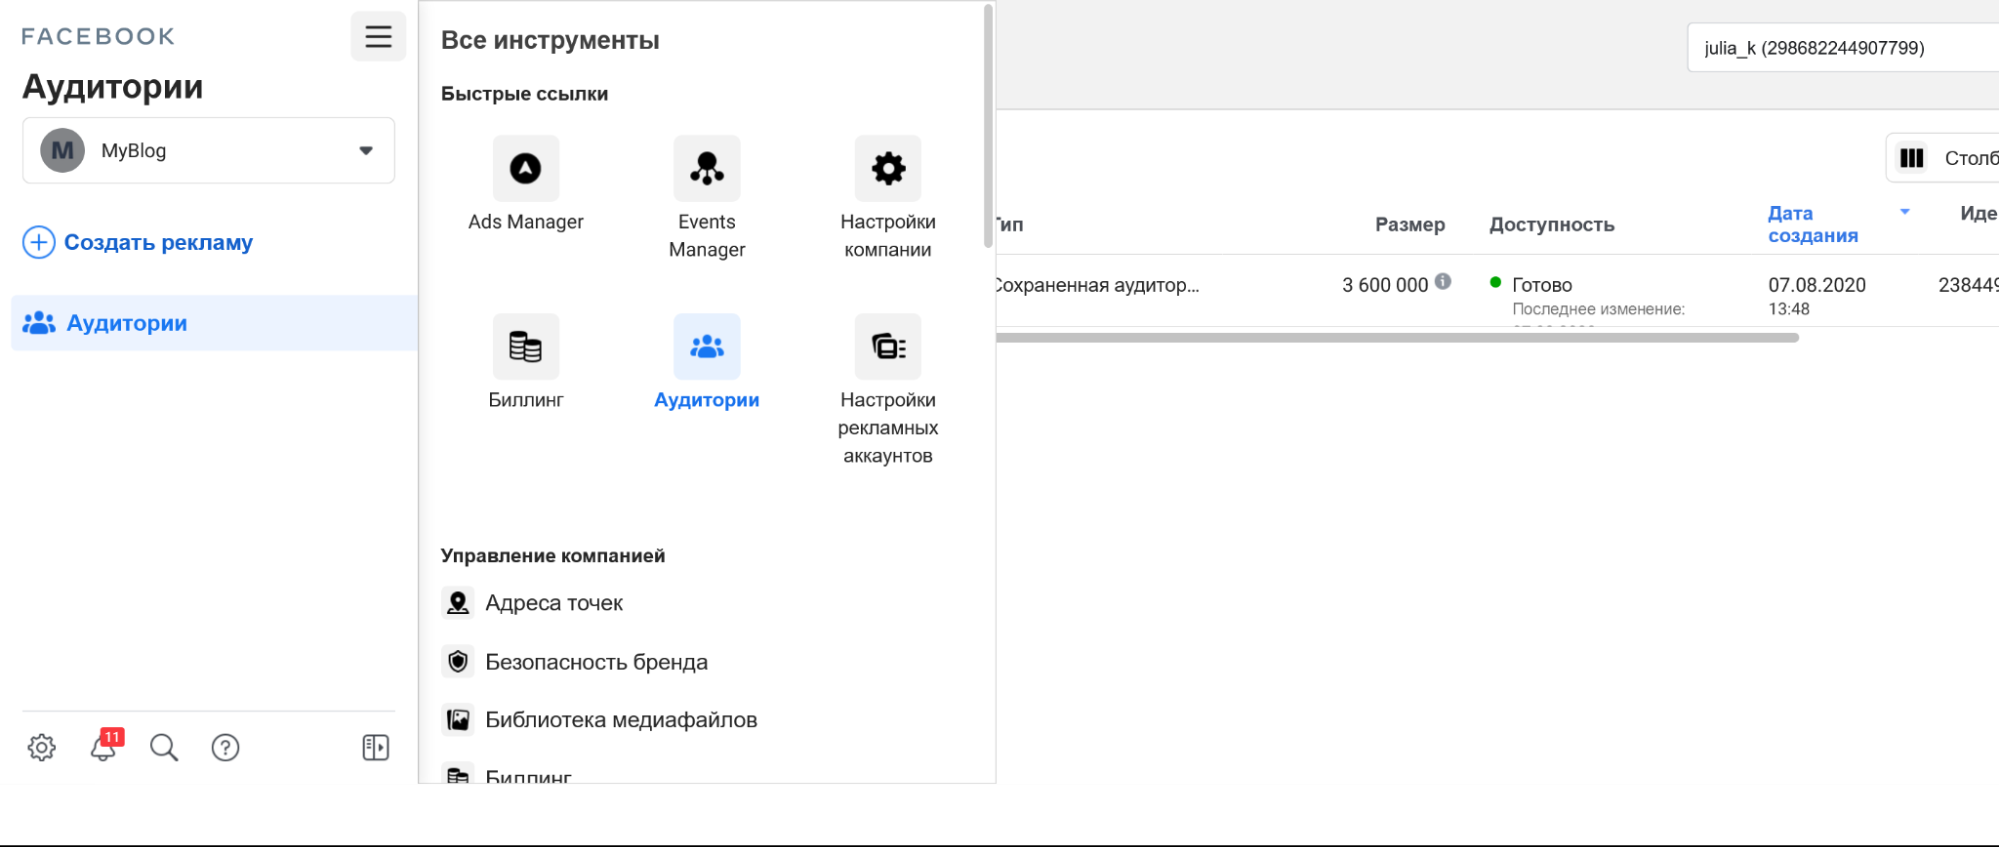
Task: Click the Столбцы columns icon
Action: (x=1912, y=158)
